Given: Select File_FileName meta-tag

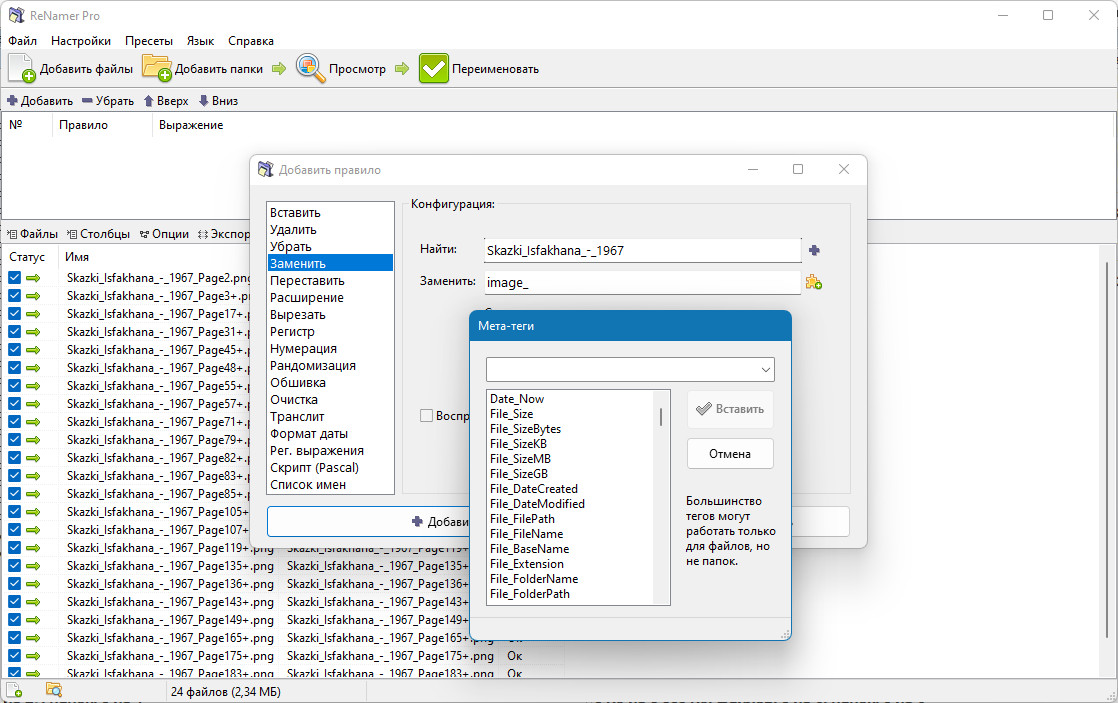Looking at the screenshot, I should (526, 533).
